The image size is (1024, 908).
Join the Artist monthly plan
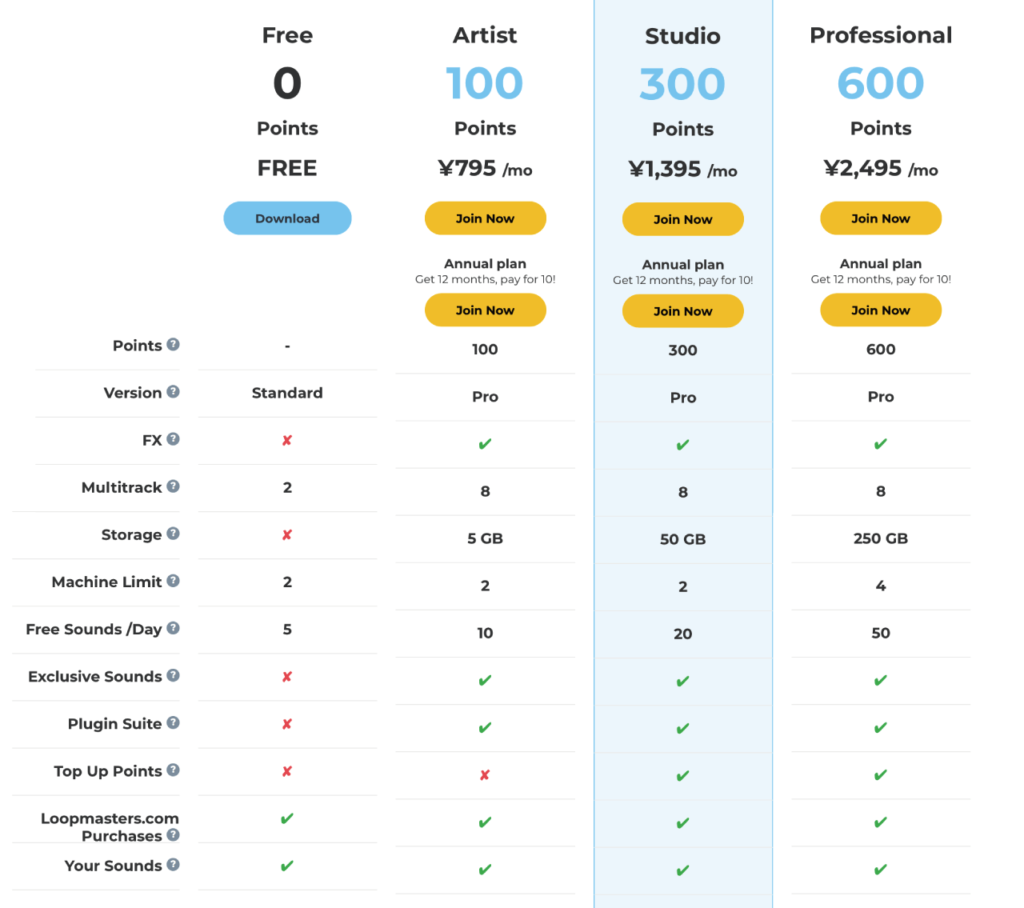tap(485, 218)
